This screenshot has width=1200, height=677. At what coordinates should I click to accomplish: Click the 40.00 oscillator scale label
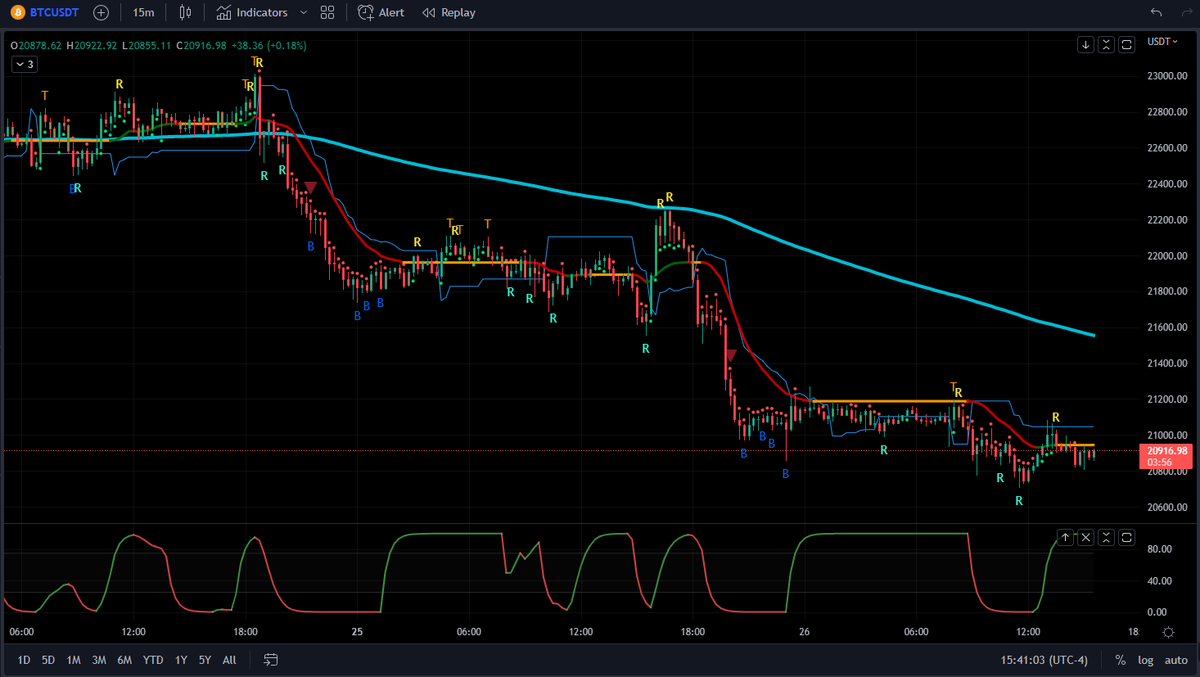tap(1160, 581)
